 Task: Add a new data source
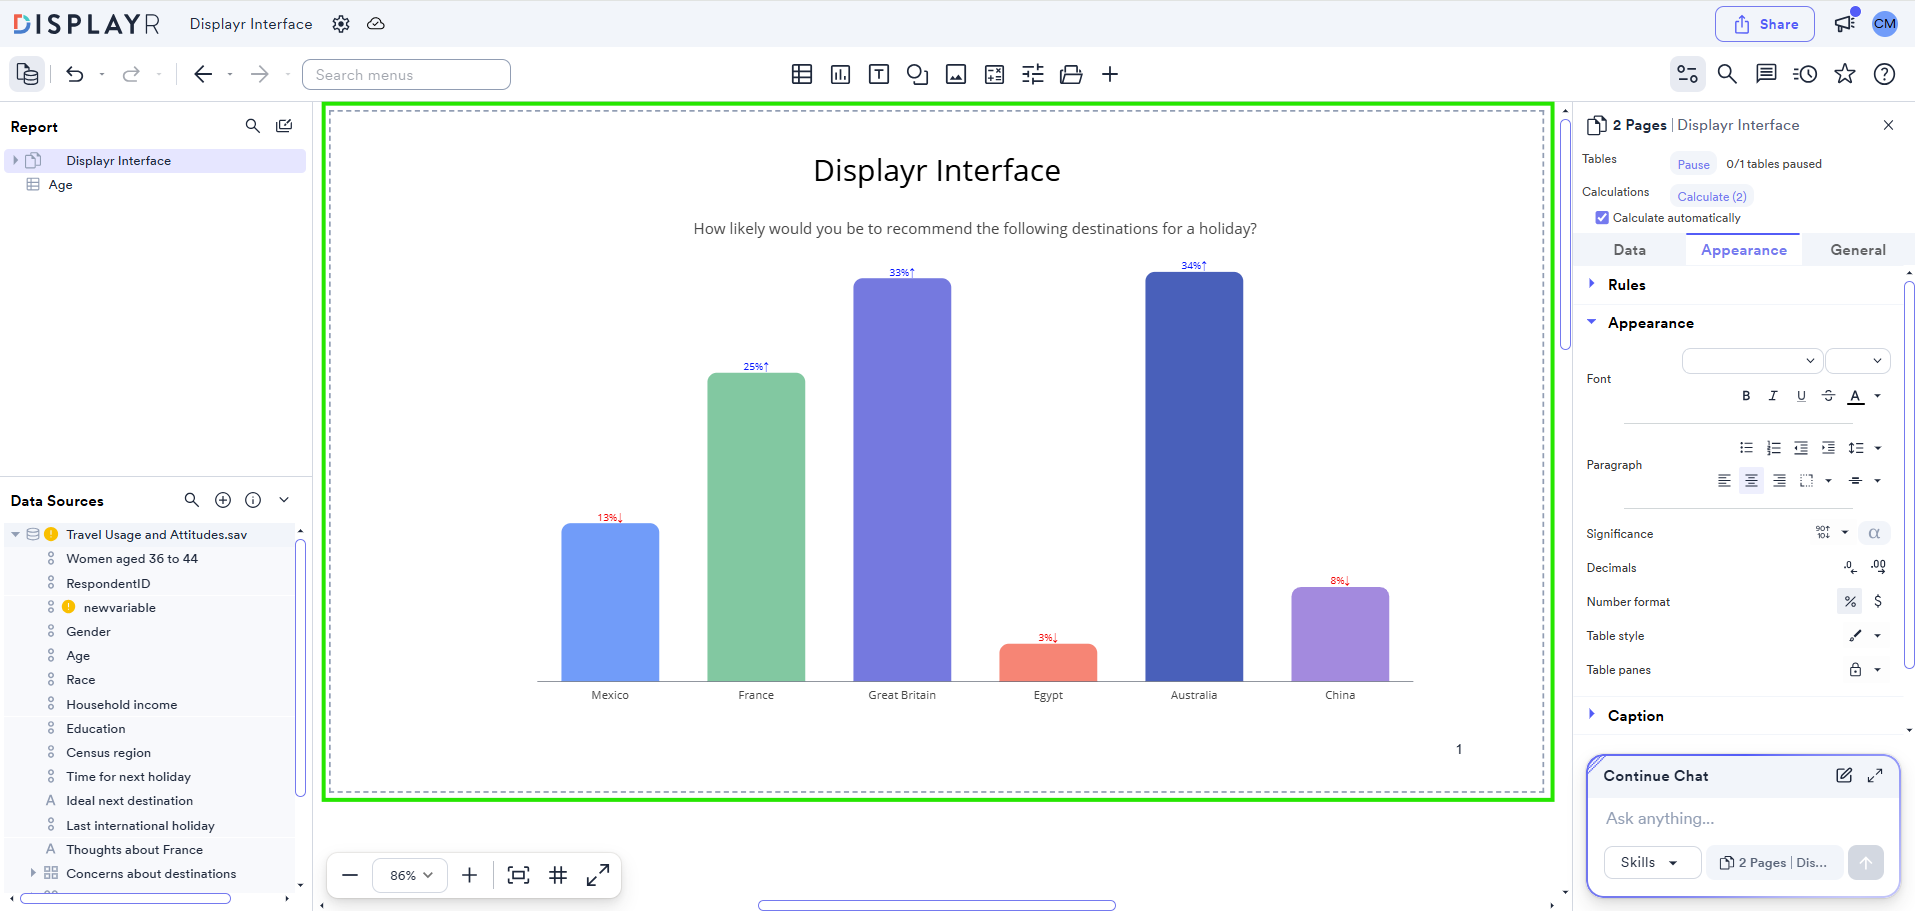(223, 500)
